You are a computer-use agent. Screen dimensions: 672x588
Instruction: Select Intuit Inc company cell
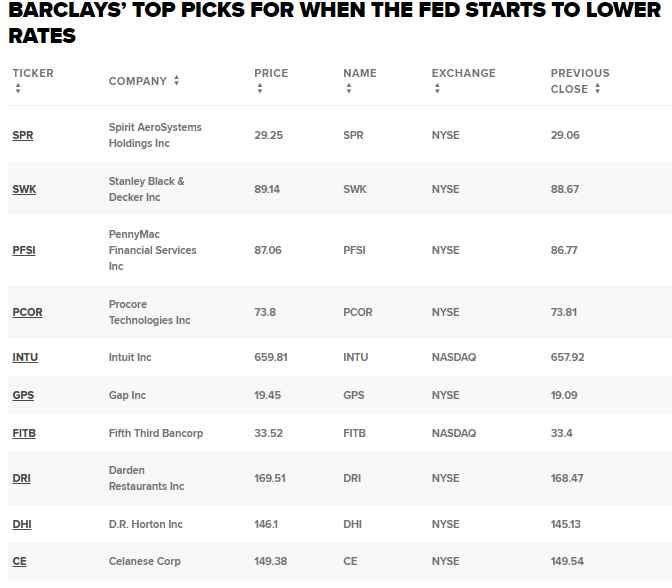[x=130, y=357]
